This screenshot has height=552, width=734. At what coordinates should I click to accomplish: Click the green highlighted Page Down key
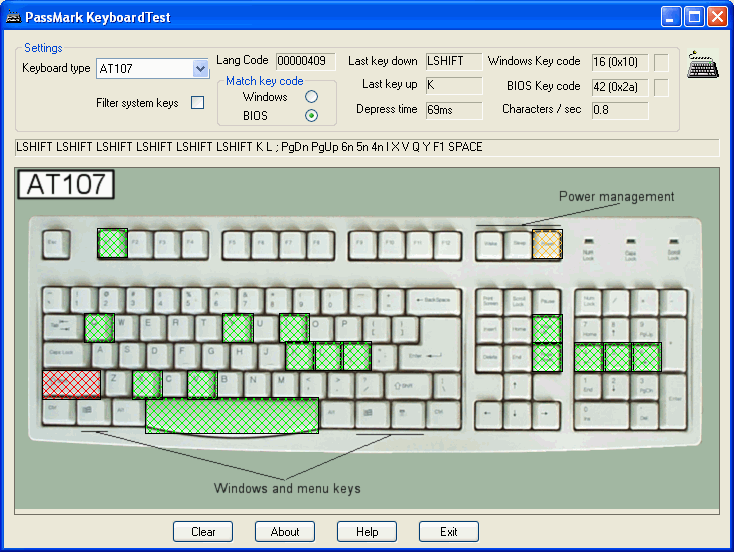tap(547, 357)
